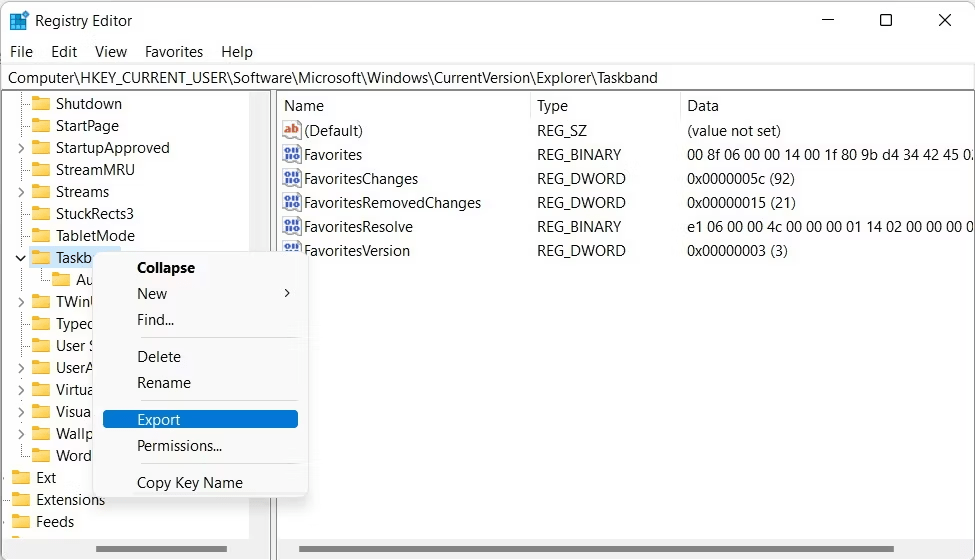
Task: Expand the Visua key chevron
Action: [21, 412]
